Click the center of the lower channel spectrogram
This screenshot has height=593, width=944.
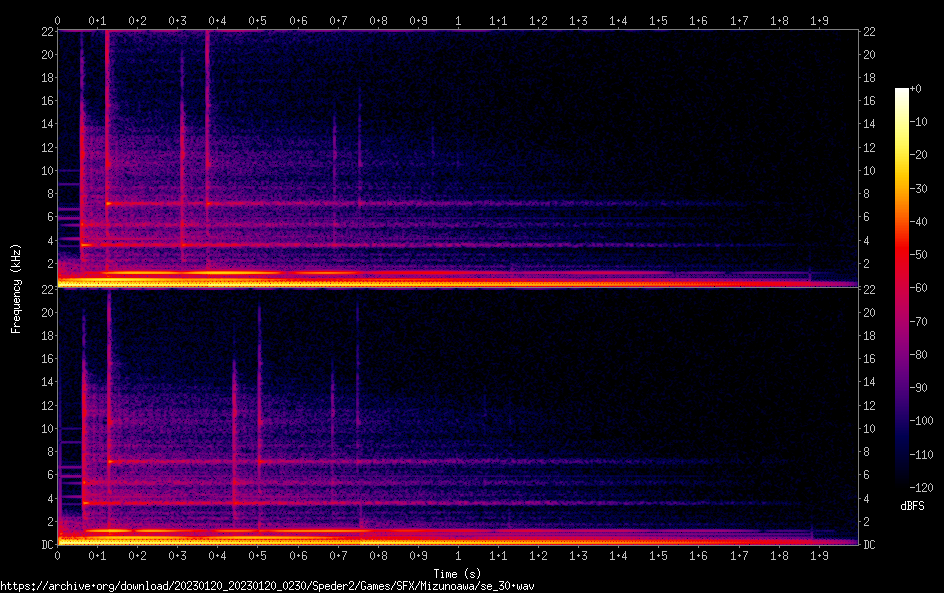[x=458, y=416]
